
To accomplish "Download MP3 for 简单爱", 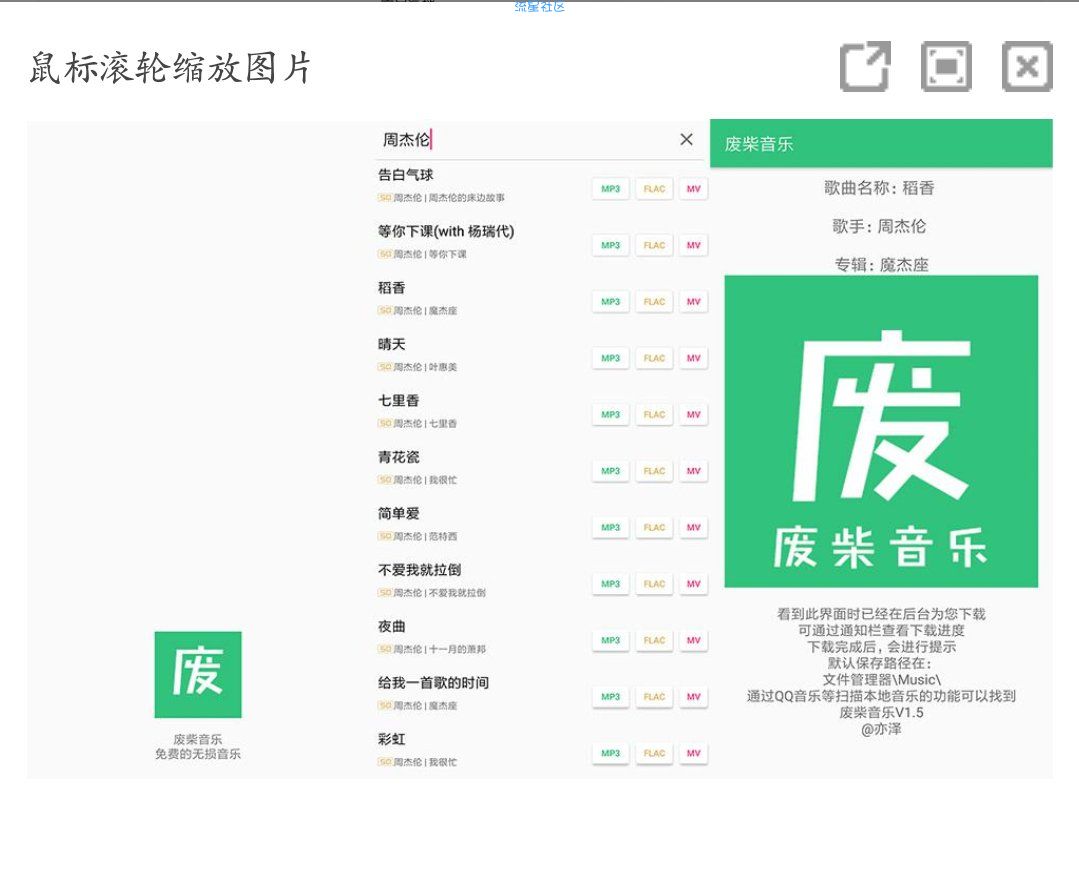I will tap(610, 527).
